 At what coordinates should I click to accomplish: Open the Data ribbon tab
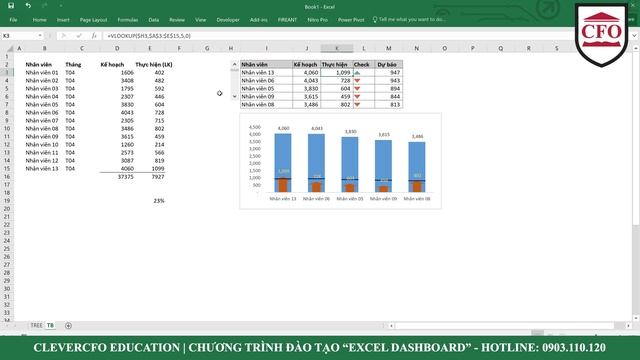[154, 20]
